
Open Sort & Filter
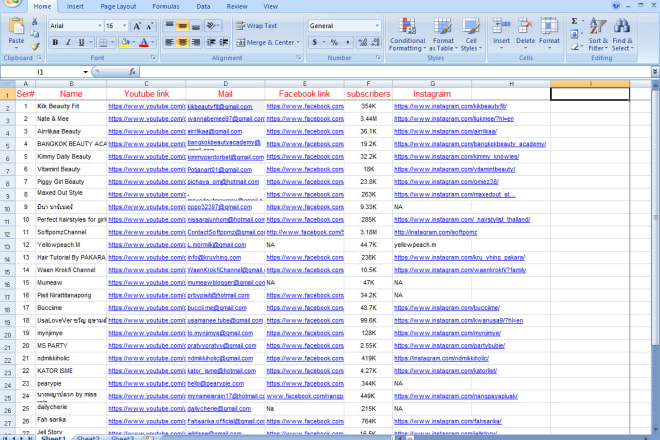[598, 35]
